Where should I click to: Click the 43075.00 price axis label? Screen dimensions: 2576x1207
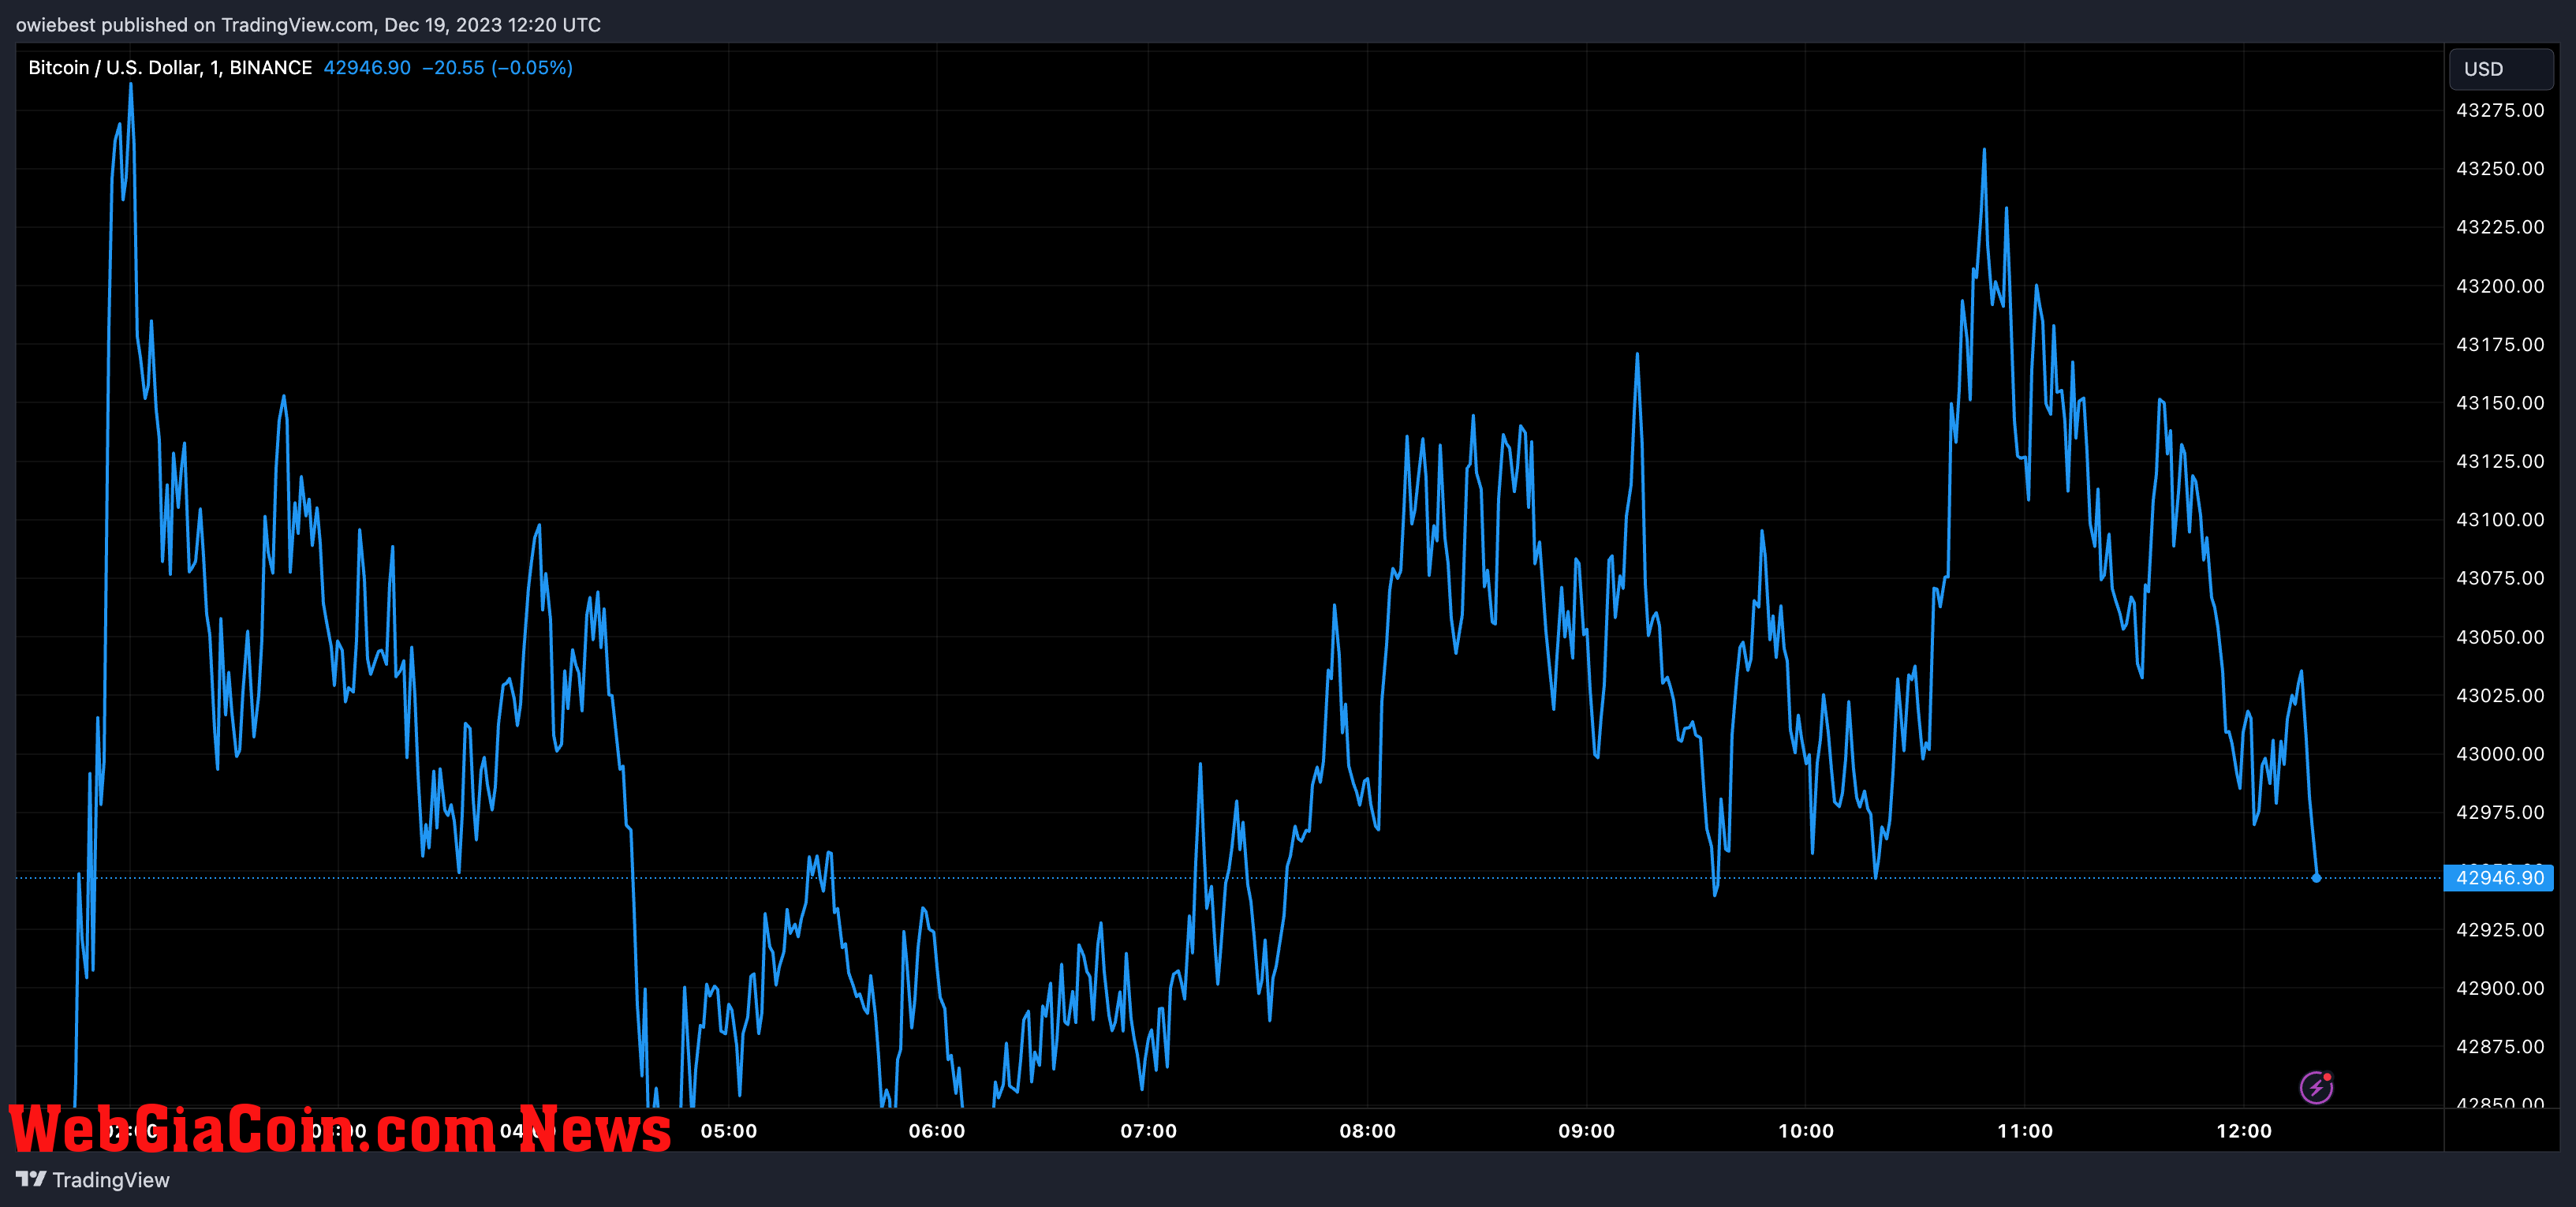(2500, 578)
